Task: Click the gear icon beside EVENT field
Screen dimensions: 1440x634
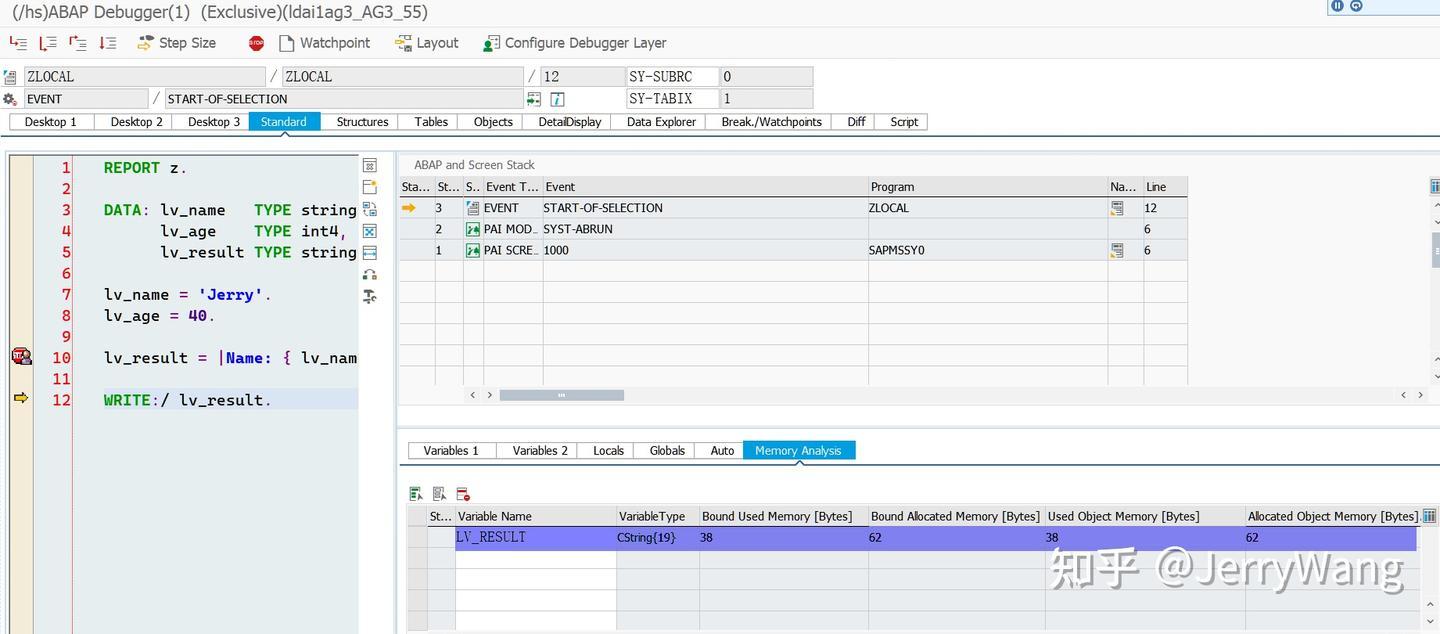Action: (x=10, y=99)
